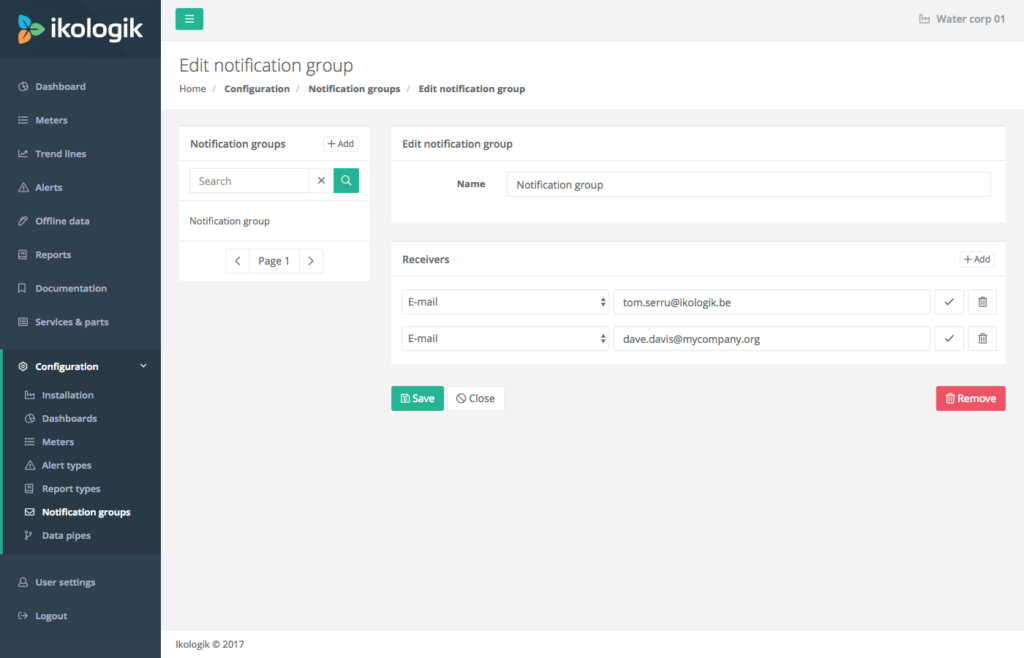Focus the notification groups Search field

coord(249,181)
